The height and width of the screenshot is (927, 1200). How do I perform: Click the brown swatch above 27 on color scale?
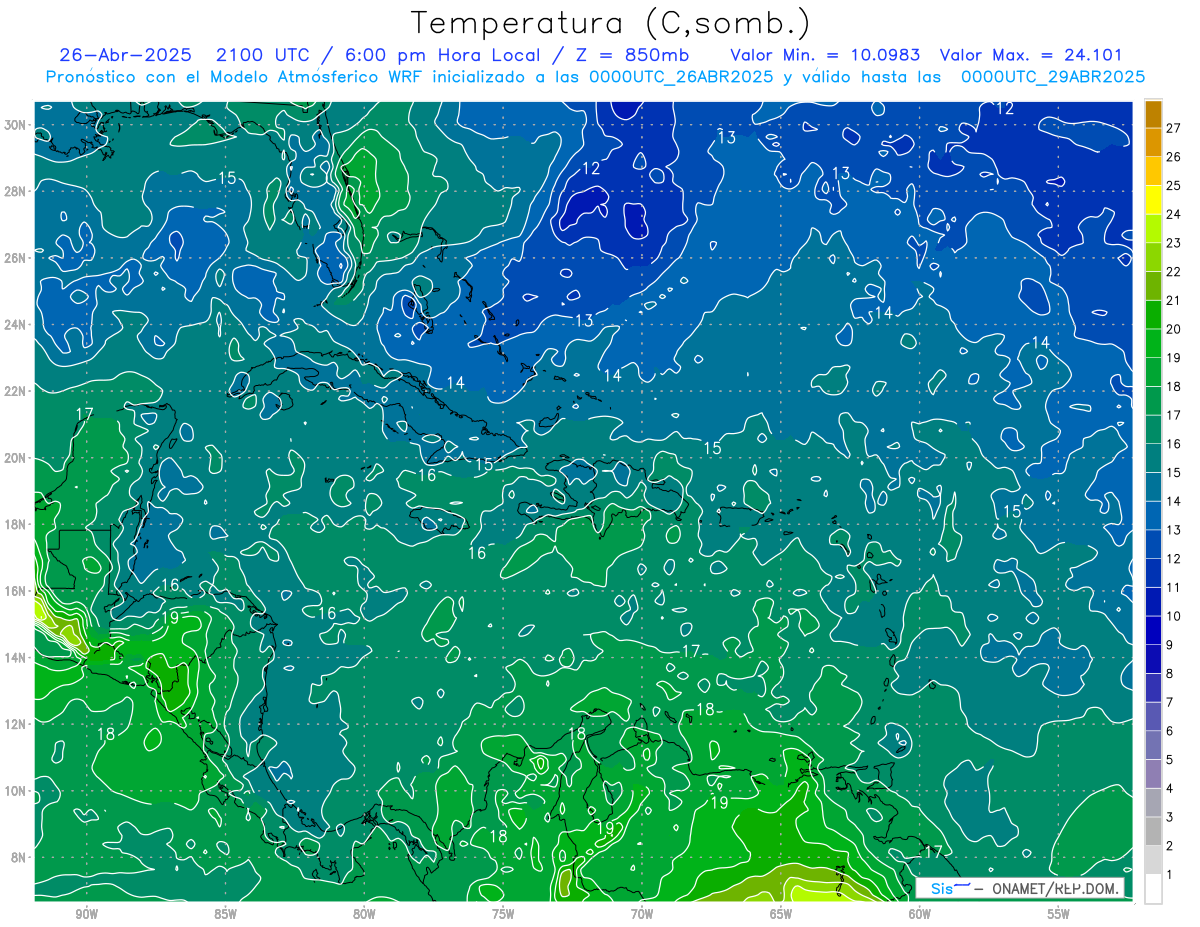pos(1153,115)
